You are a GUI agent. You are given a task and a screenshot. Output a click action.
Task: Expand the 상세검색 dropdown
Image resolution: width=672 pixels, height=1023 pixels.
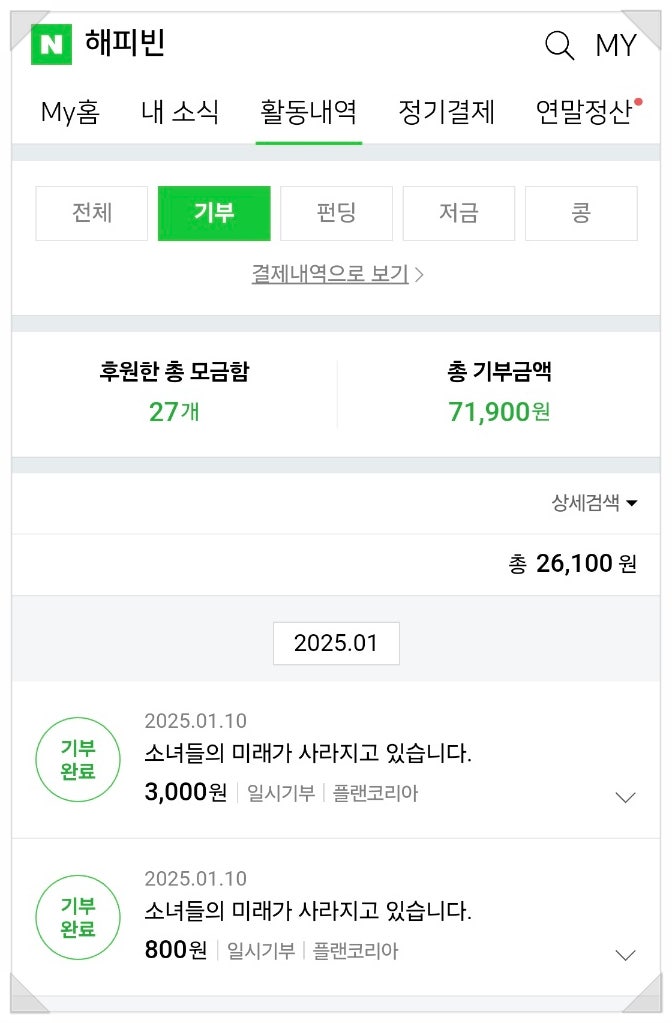tap(594, 503)
